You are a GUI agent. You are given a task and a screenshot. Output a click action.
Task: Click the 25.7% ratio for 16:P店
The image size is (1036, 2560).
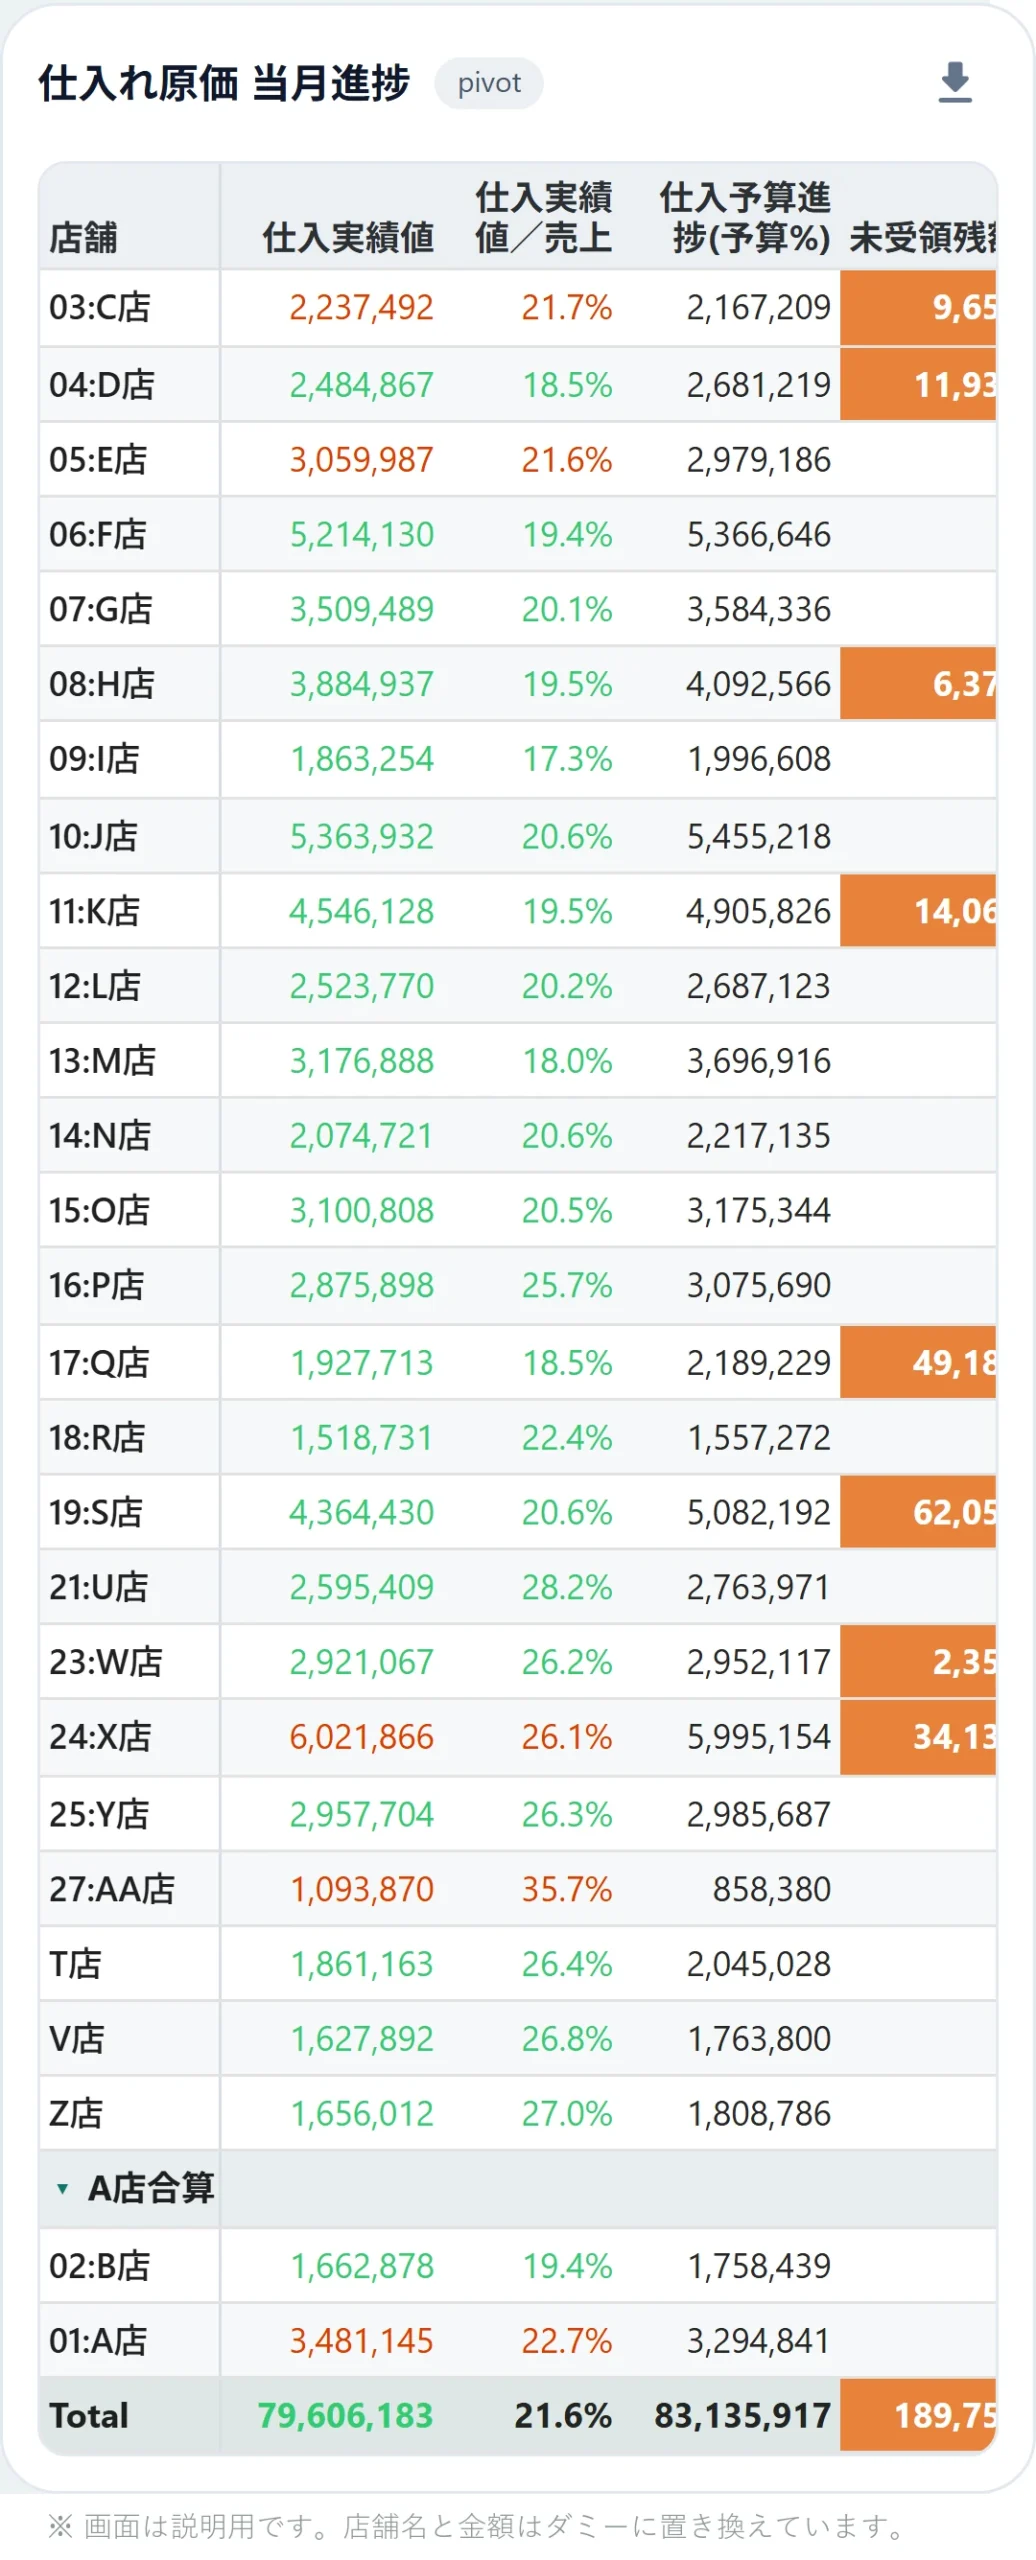567,1284
